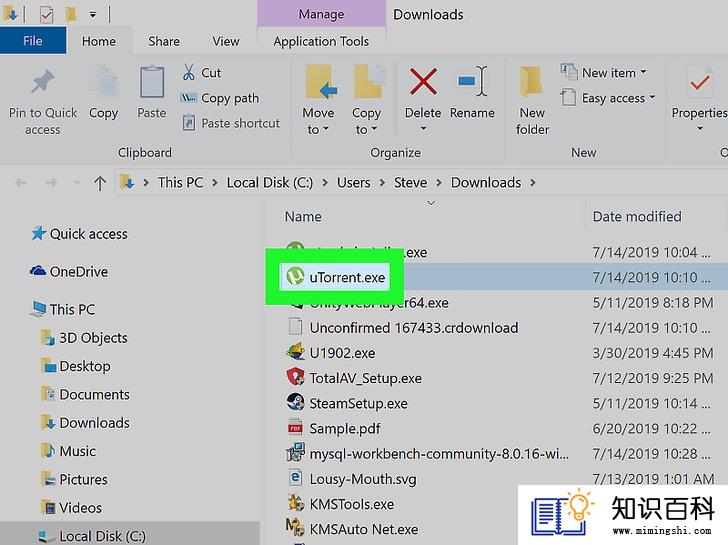Open the Delete options dropdown arrow
The height and width of the screenshot is (545, 728).
pos(423,129)
